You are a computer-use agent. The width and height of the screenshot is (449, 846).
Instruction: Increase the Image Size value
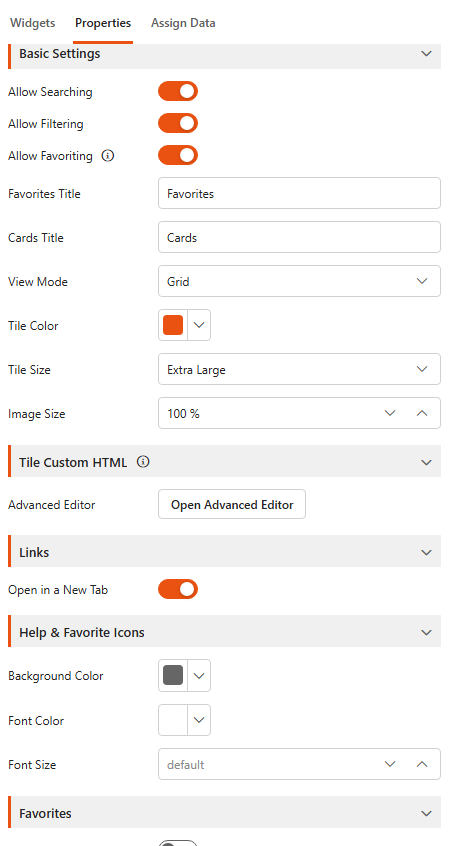click(x=423, y=414)
